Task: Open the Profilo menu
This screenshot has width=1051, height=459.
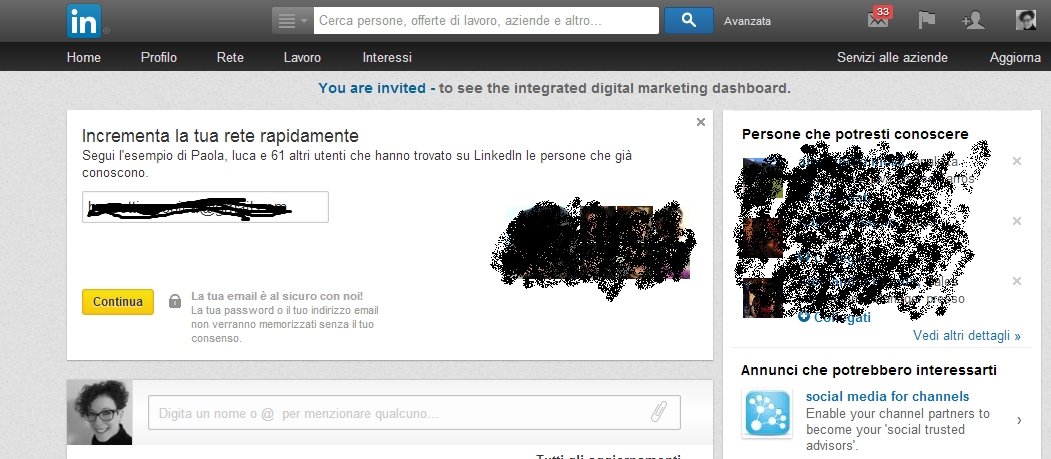Action: (x=159, y=57)
